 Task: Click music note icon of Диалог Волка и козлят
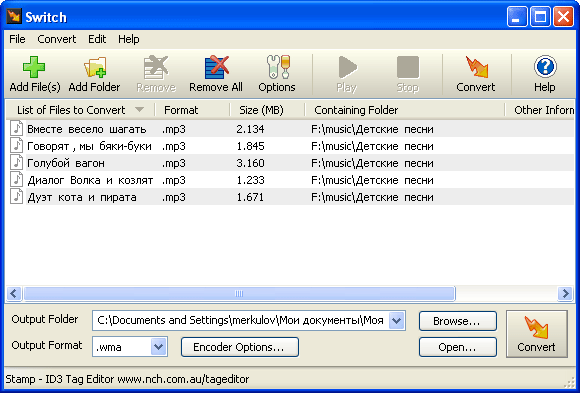[x=16, y=179]
